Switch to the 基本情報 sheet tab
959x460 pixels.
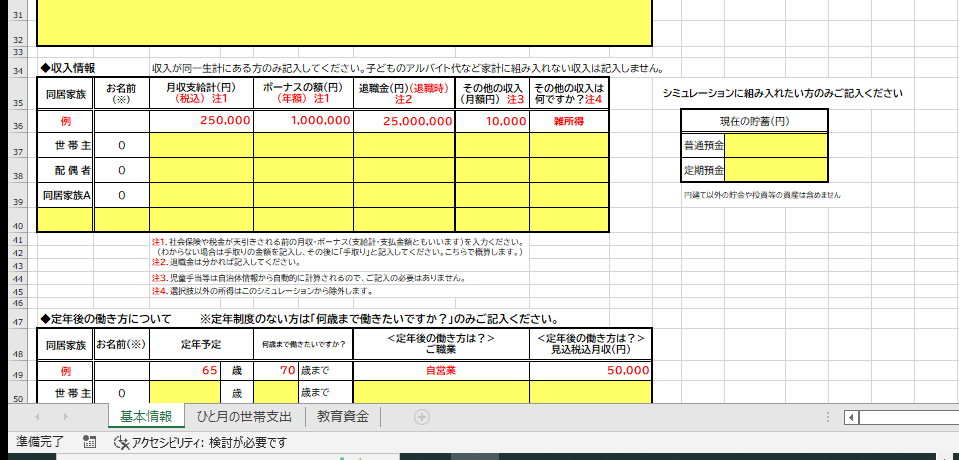pyautogui.click(x=146, y=417)
